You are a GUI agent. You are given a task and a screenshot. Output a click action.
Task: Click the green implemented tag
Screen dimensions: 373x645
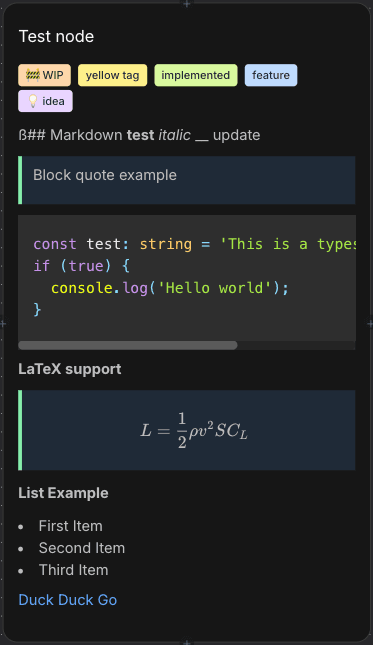click(196, 75)
